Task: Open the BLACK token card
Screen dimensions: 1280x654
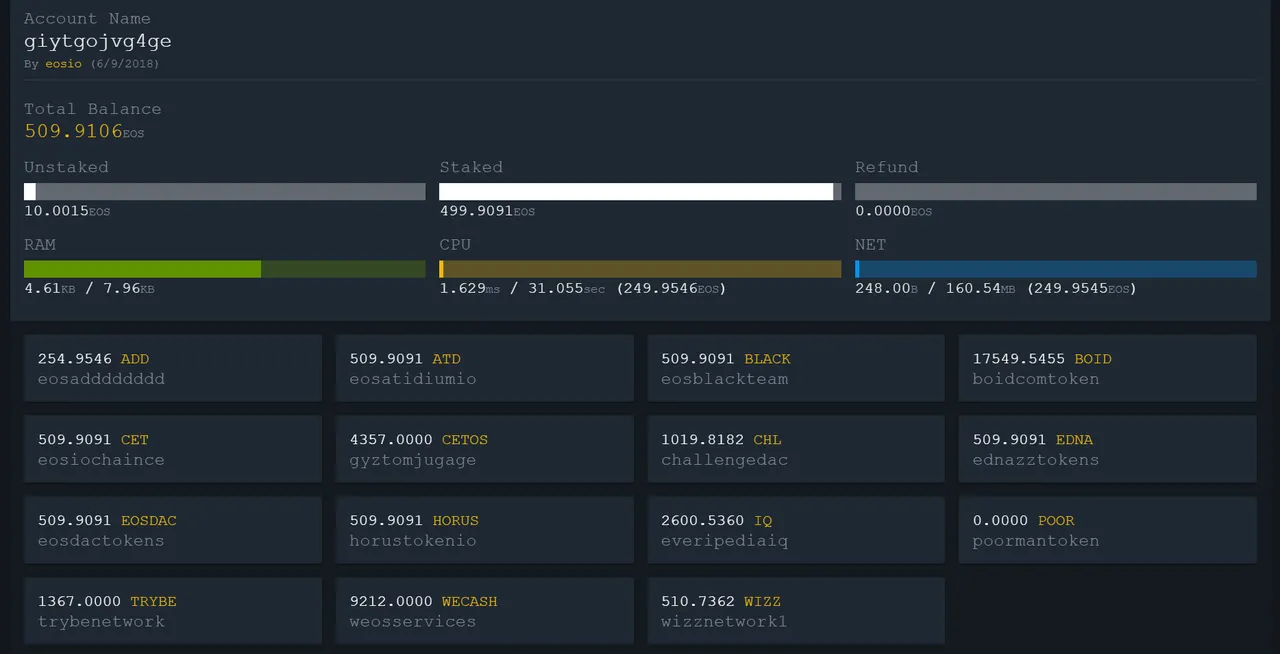Action: (x=796, y=368)
